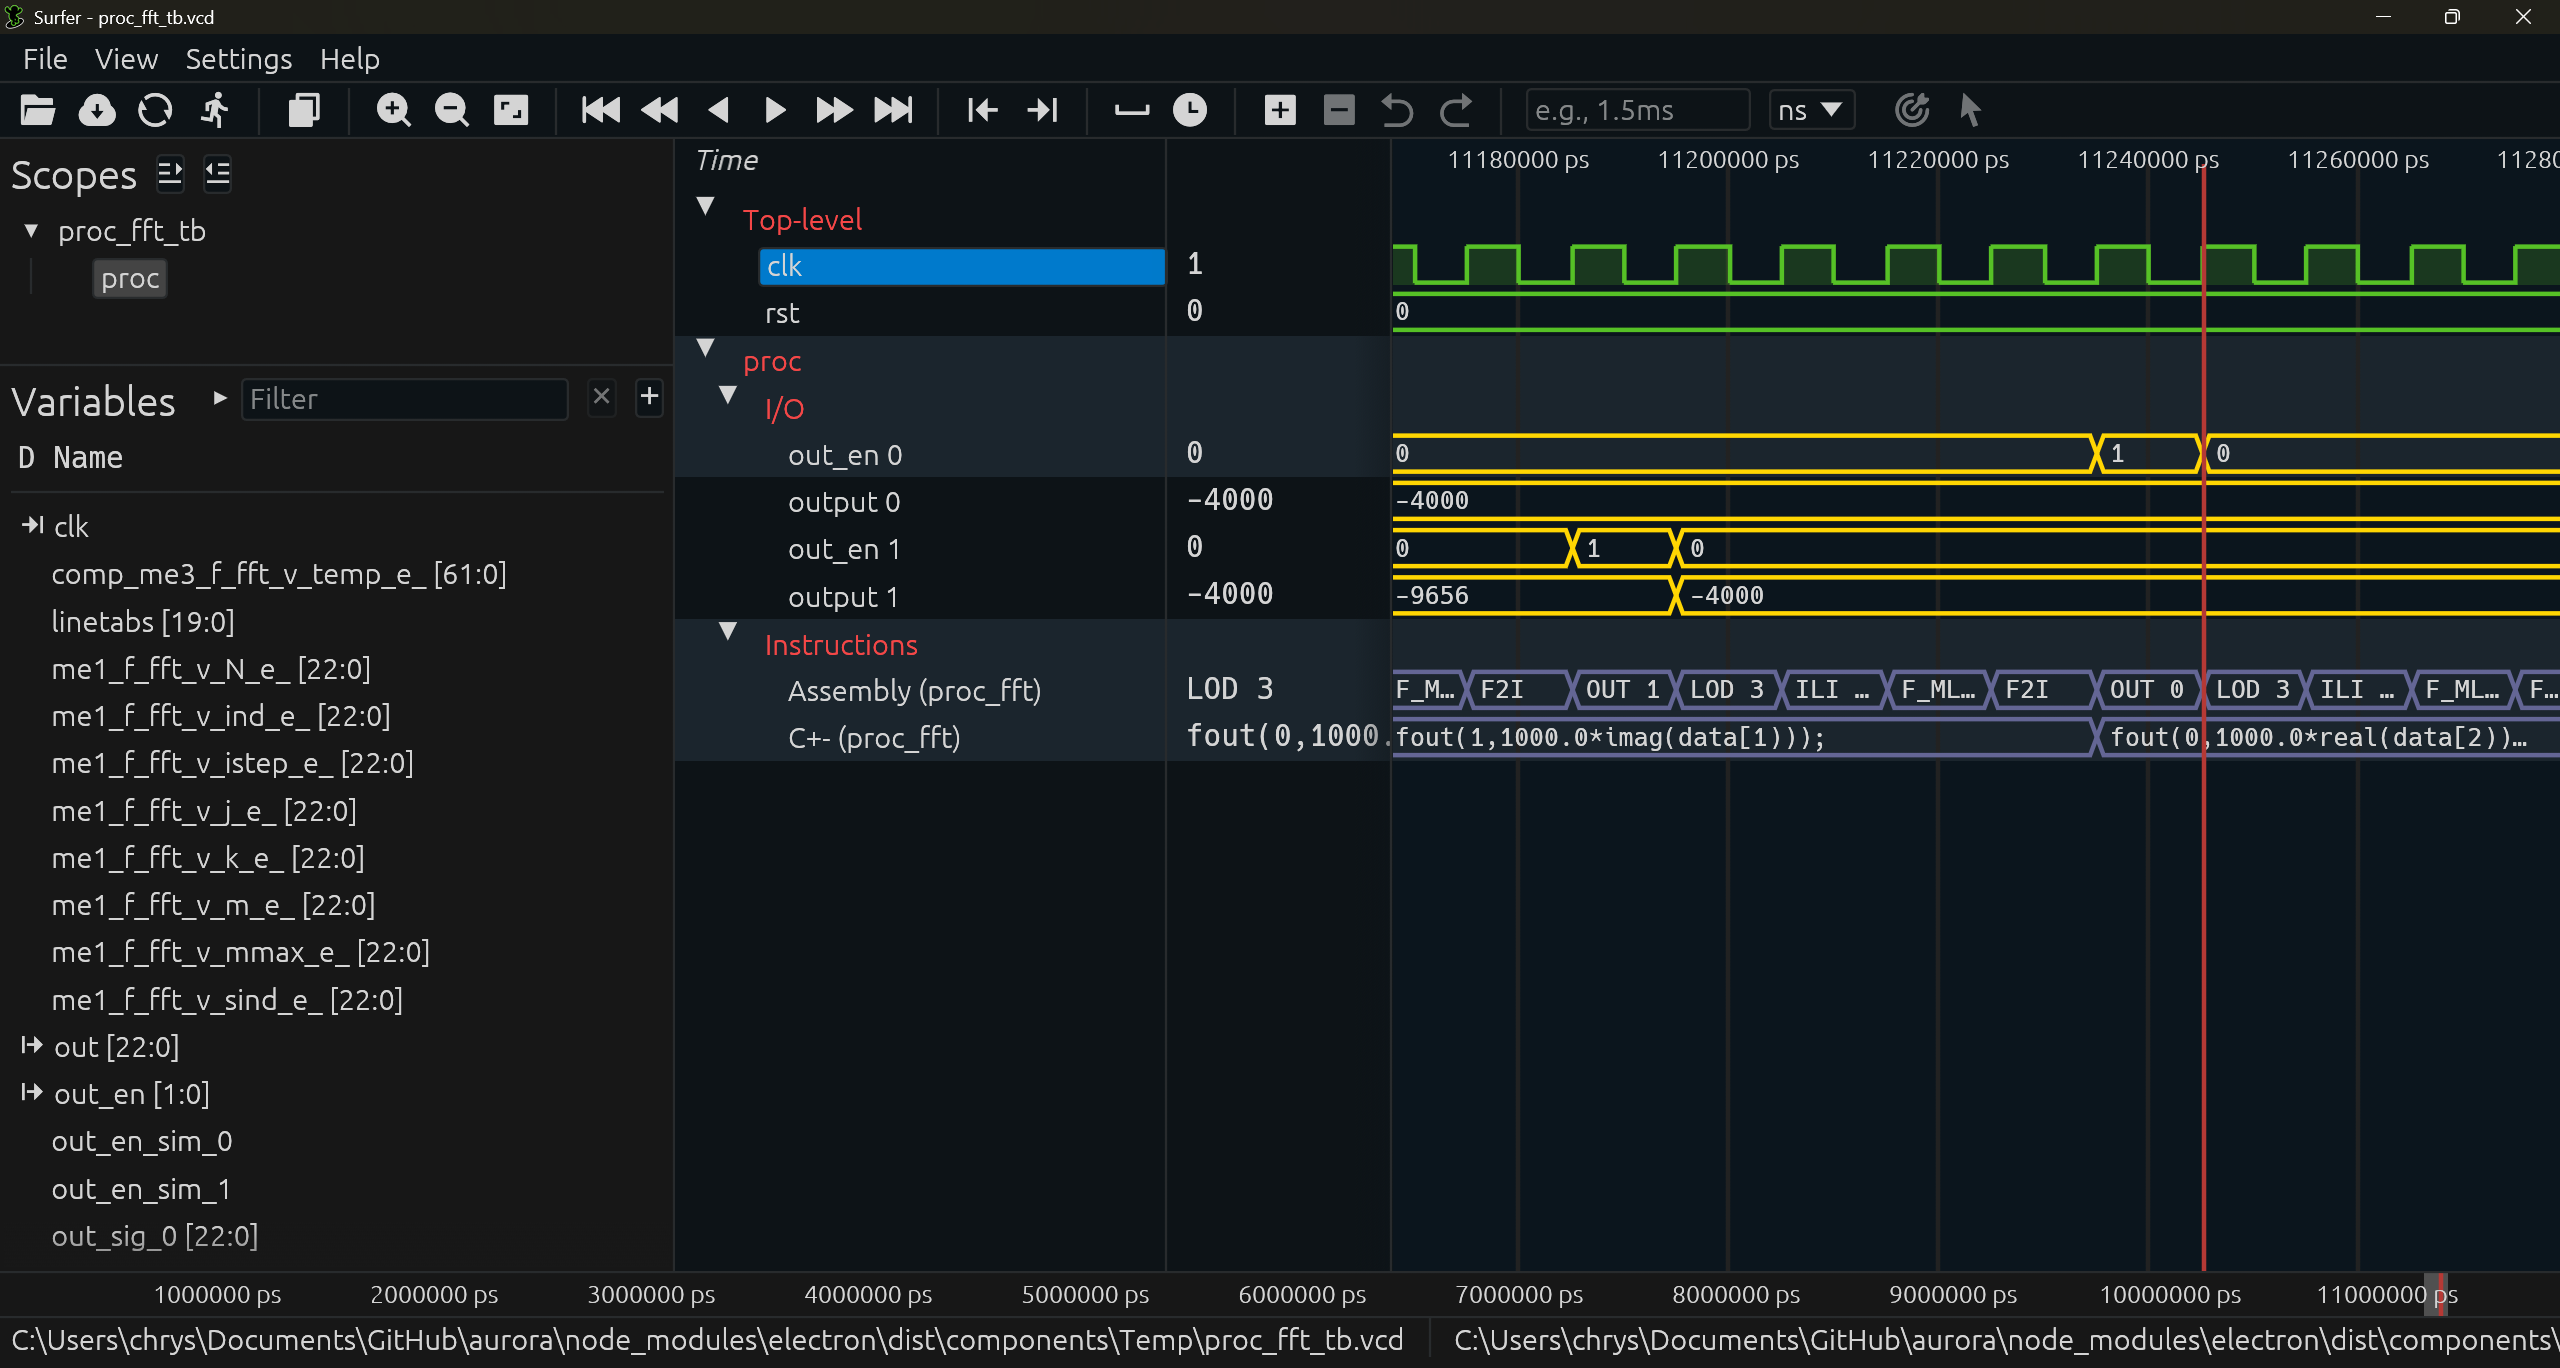Viewport: 2560px width, 1368px height.
Task: Select the output 0 signal
Action: [844, 502]
